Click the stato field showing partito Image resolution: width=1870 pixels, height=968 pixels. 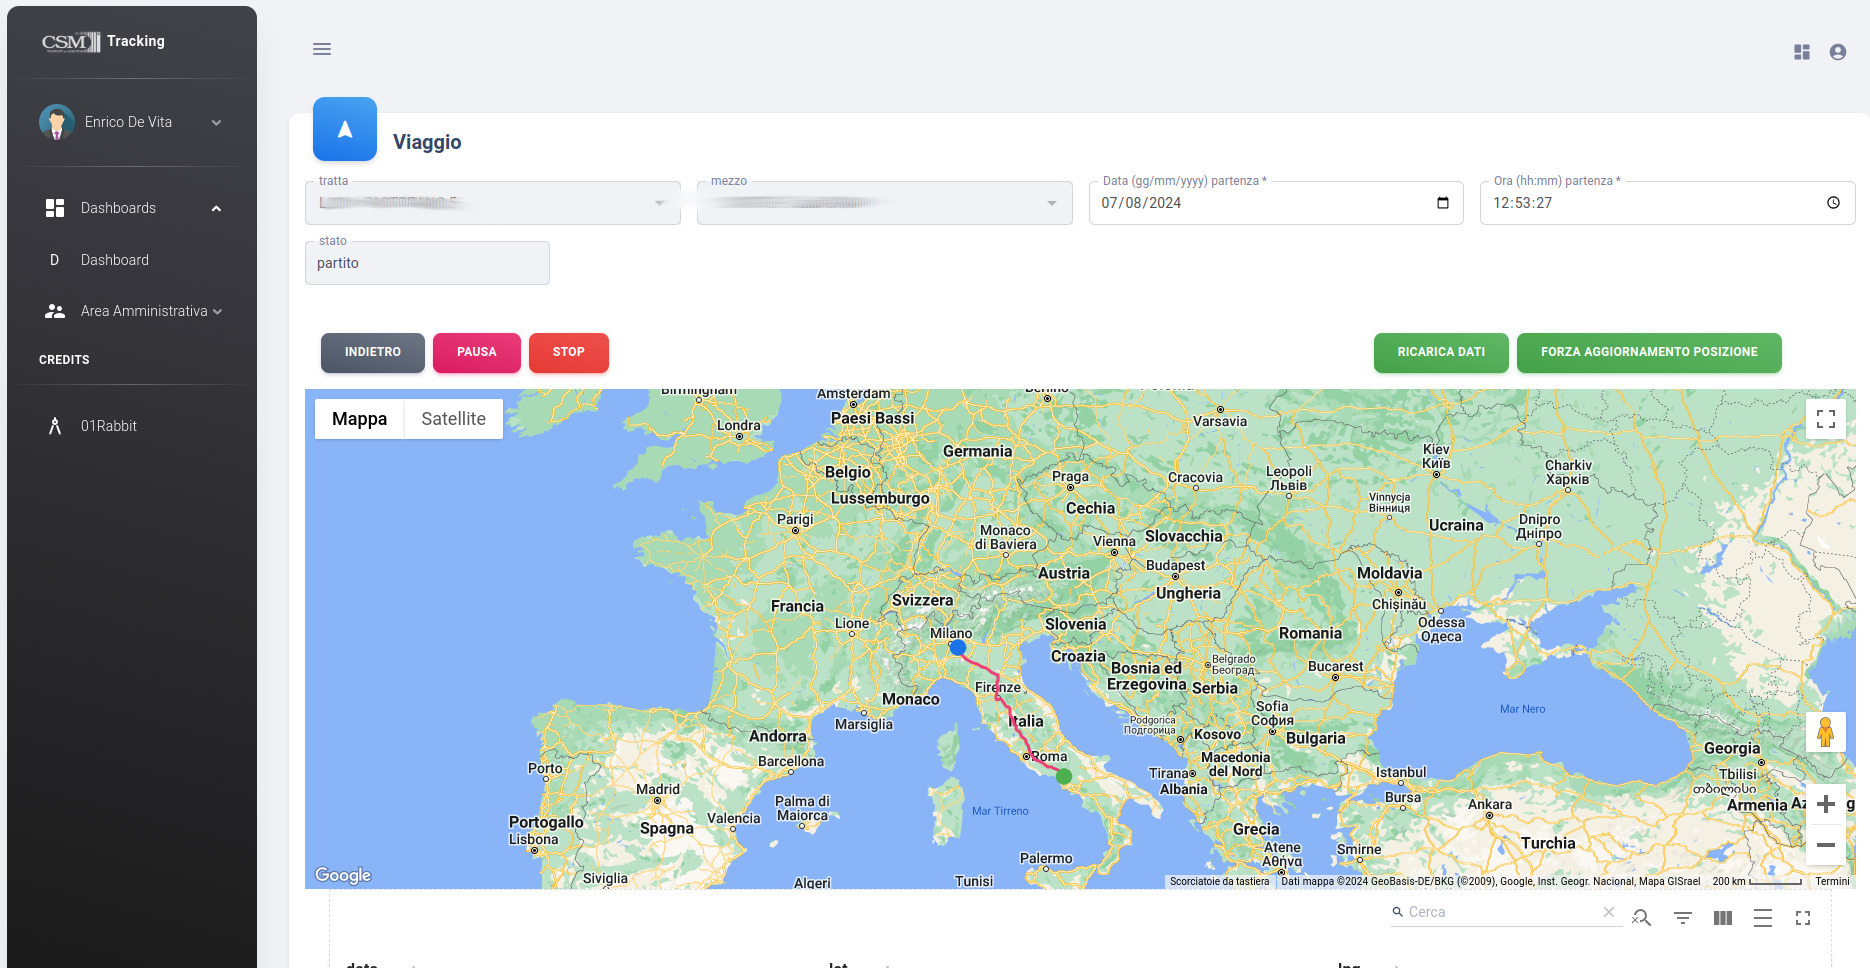coord(427,263)
